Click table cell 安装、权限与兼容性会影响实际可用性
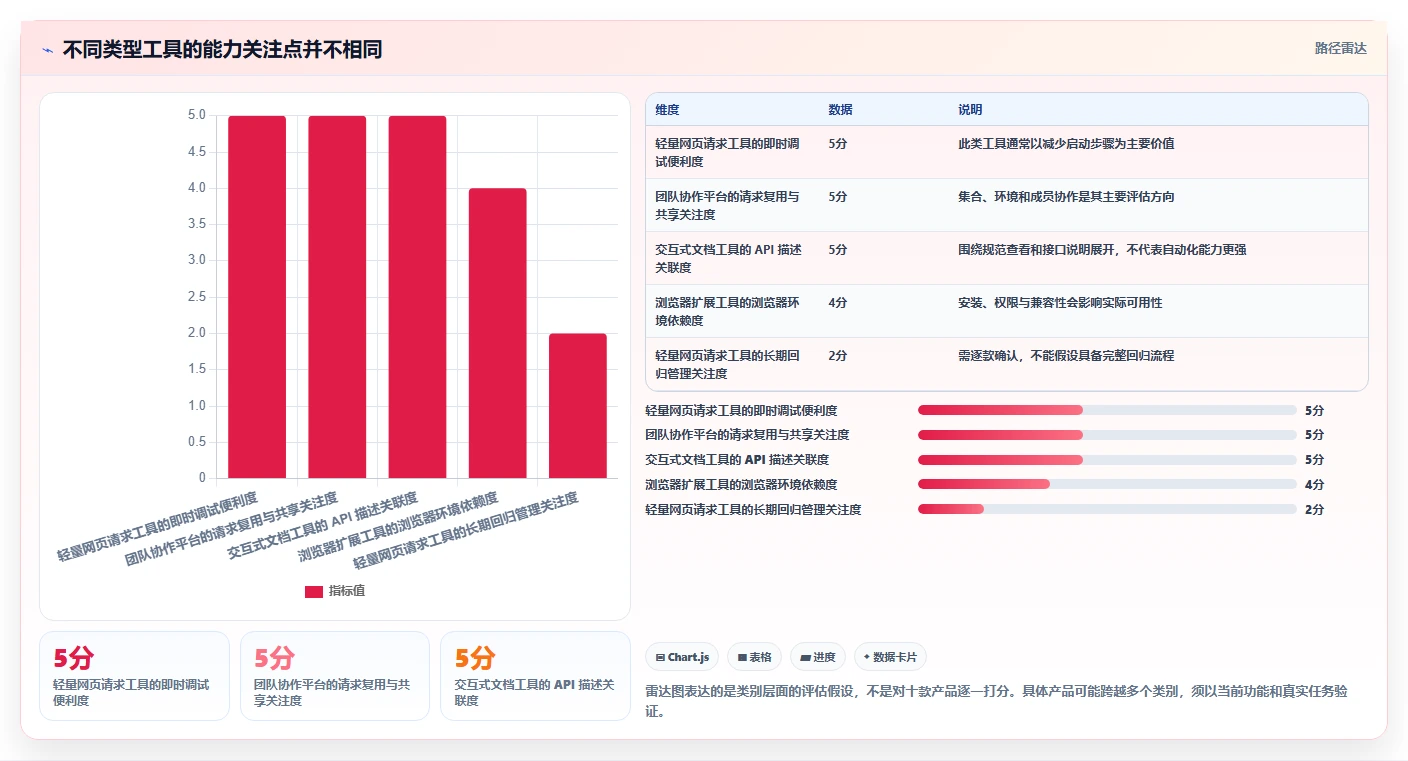Screen dimensions: 1408x761 [x=1060, y=303]
